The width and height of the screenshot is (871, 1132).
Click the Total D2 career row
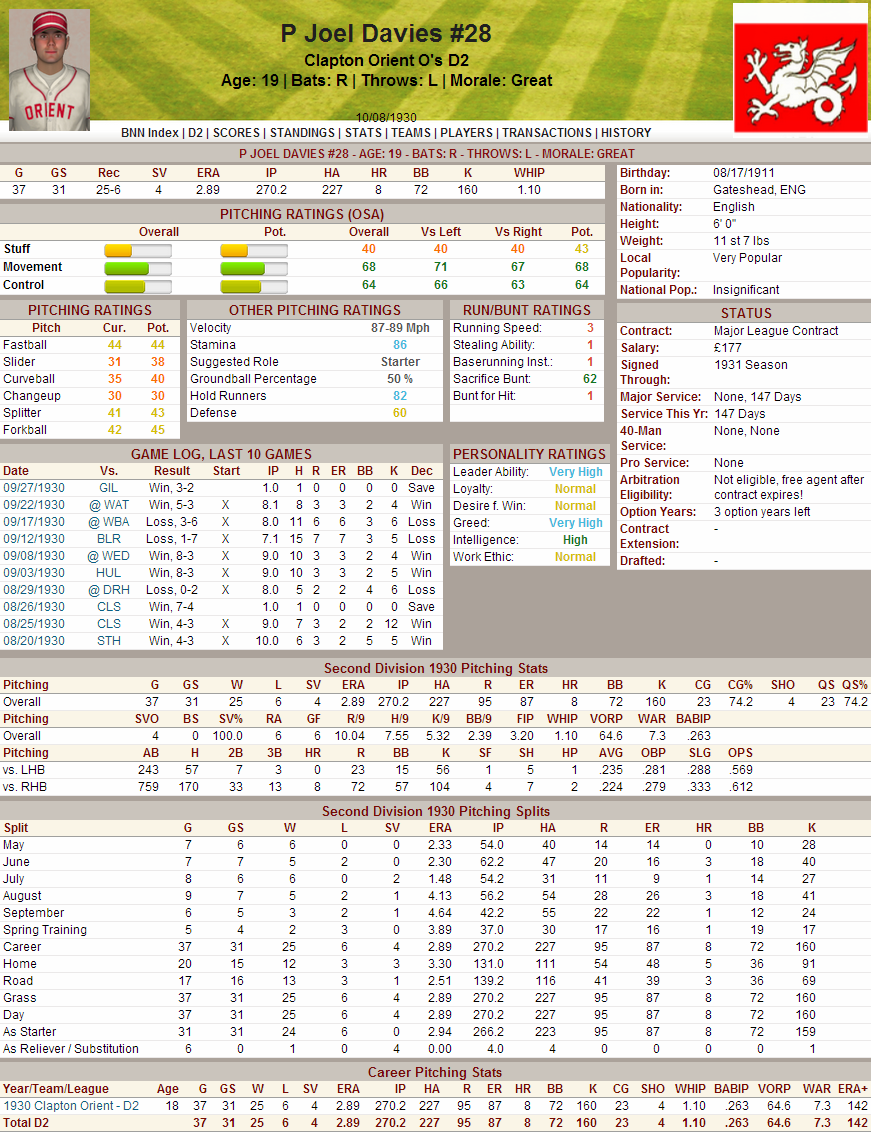pyautogui.click(x=436, y=1123)
